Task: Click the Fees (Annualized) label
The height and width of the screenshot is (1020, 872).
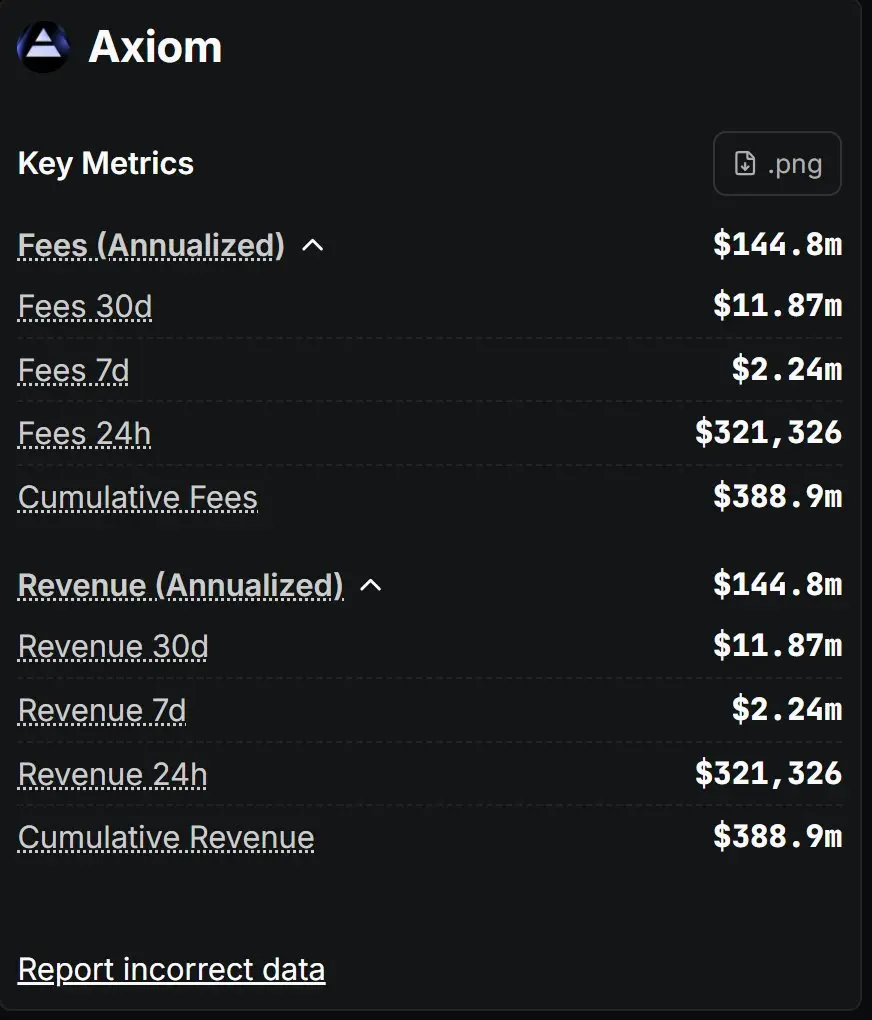Action: (151, 245)
